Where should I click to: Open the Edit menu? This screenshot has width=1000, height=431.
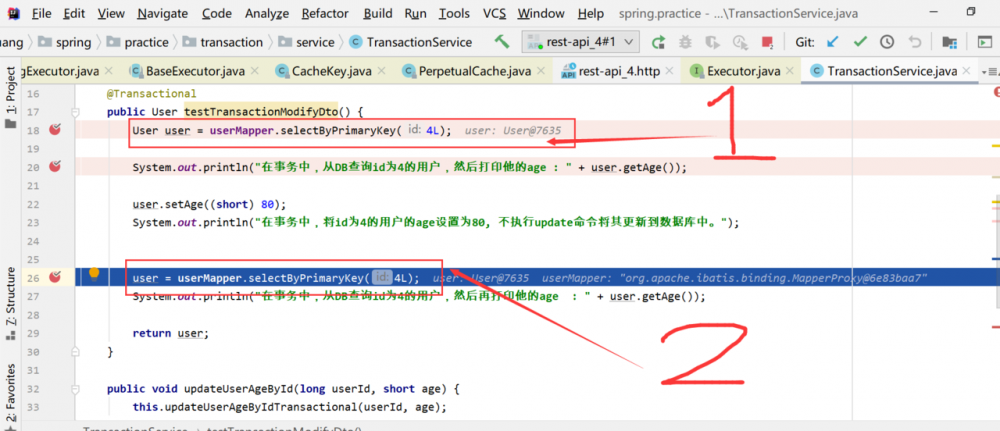click(75, 13)
